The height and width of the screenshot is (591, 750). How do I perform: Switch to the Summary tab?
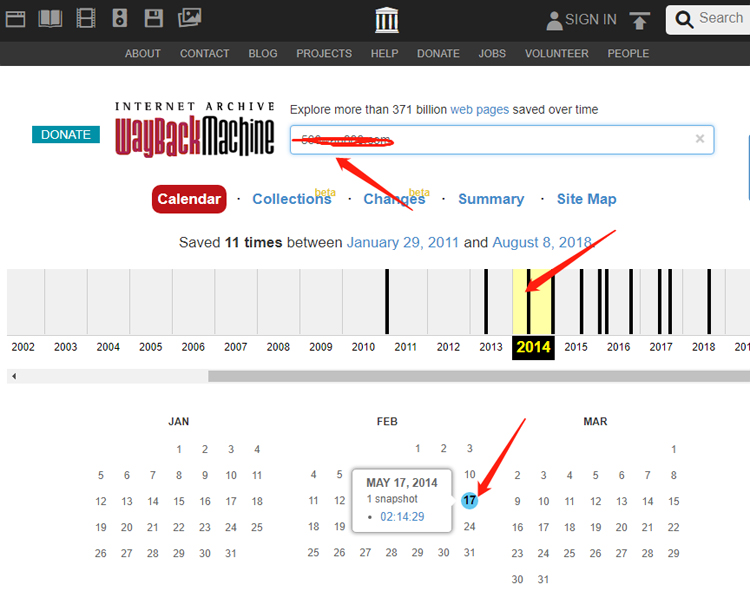[491, 199]
